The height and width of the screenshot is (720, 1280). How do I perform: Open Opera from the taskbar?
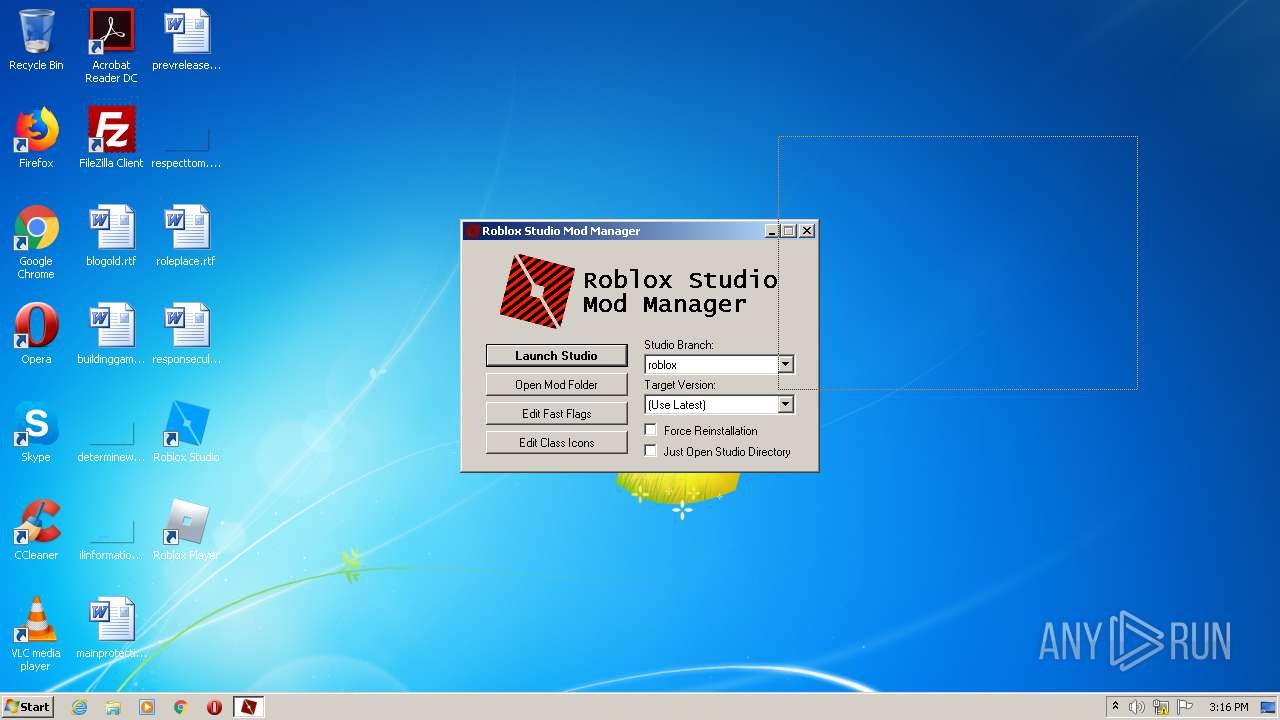[214, 707]
